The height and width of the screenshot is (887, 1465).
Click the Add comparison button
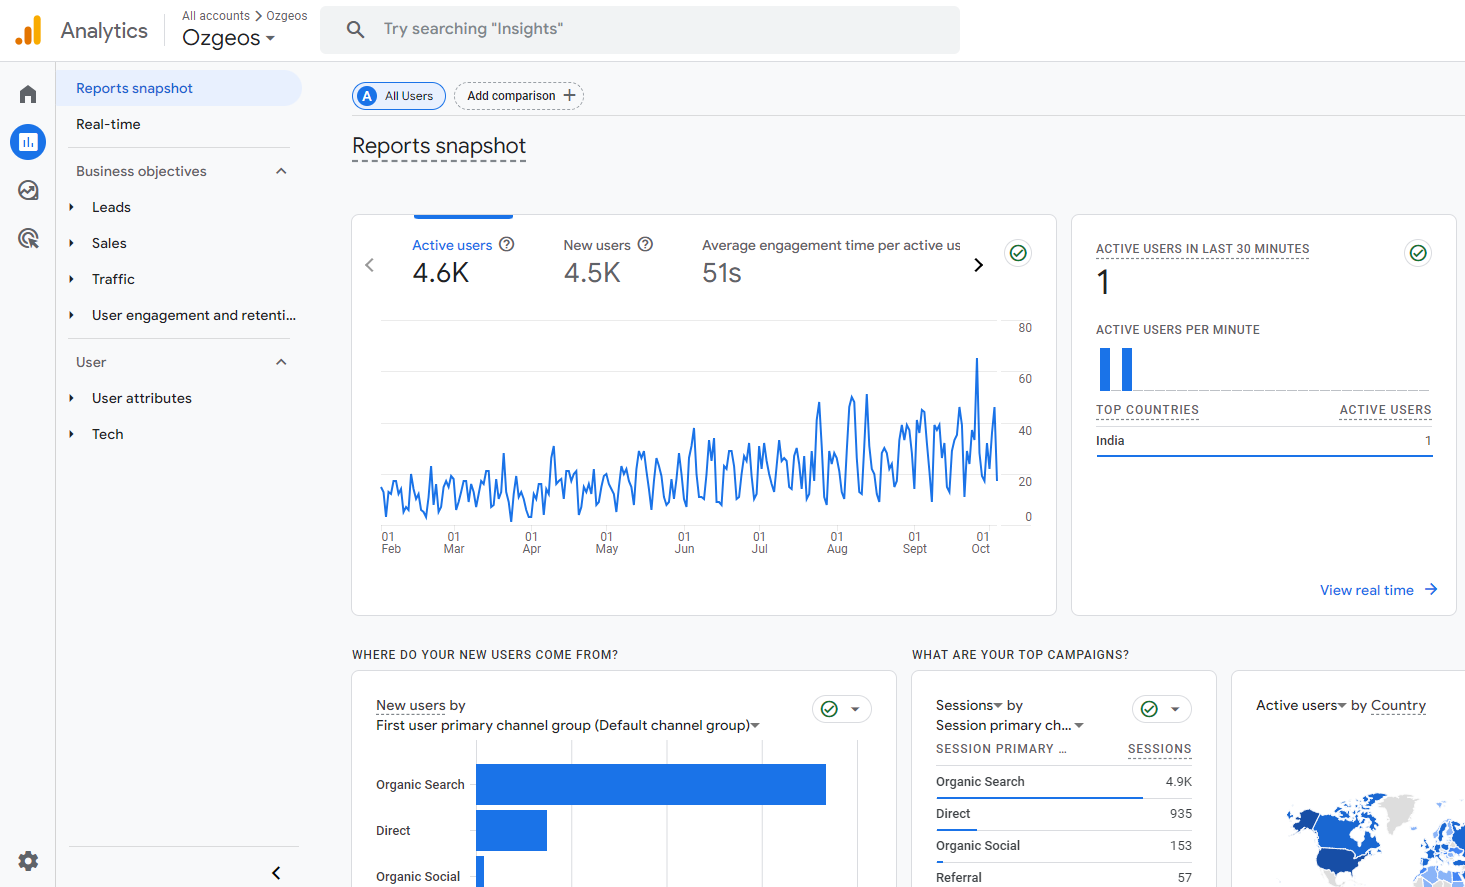519,96
